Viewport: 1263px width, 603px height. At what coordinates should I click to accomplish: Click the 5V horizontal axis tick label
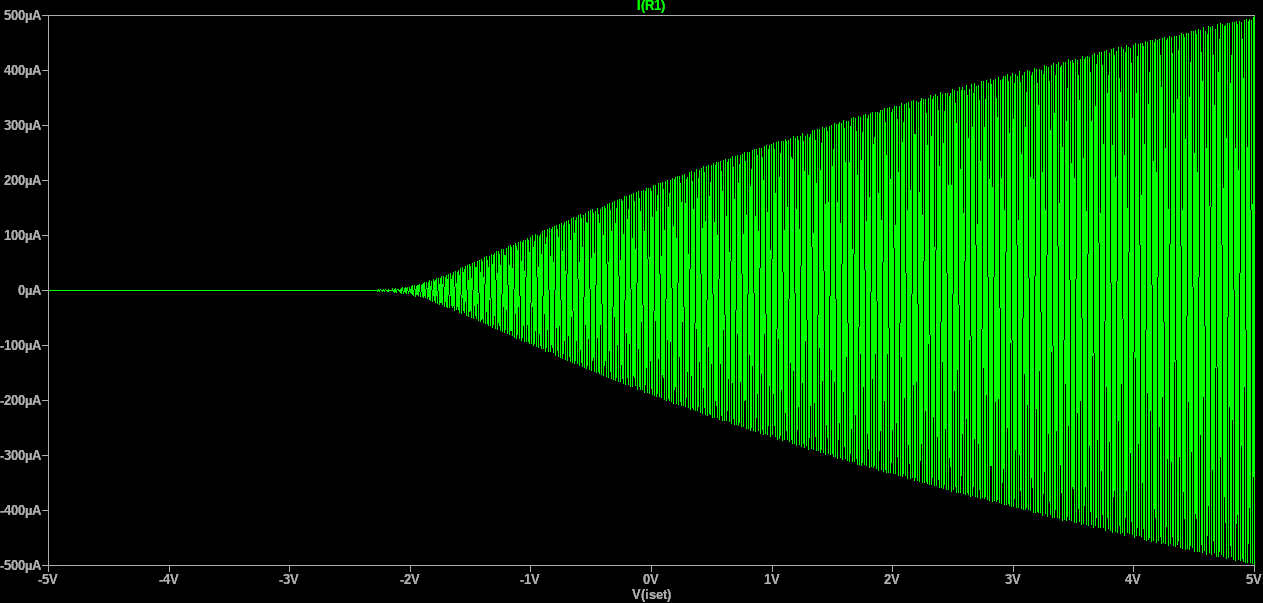click(1252, 579)
